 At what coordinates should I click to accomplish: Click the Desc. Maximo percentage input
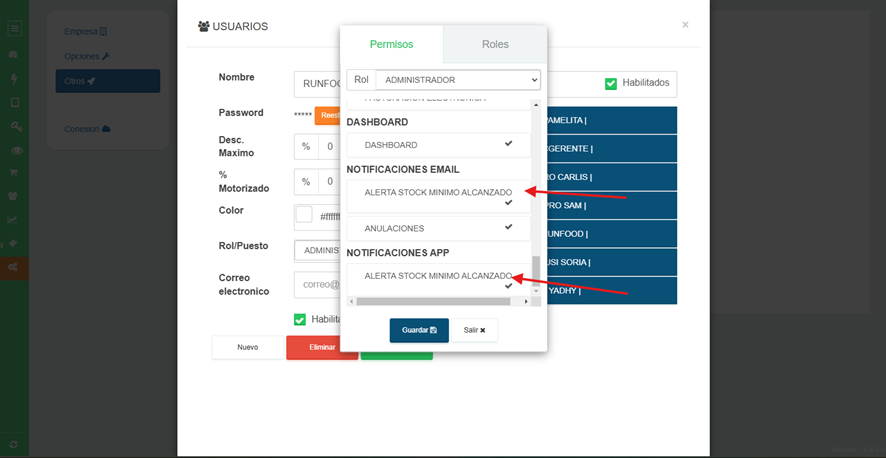pyautogui.click(x=329, y=147)
